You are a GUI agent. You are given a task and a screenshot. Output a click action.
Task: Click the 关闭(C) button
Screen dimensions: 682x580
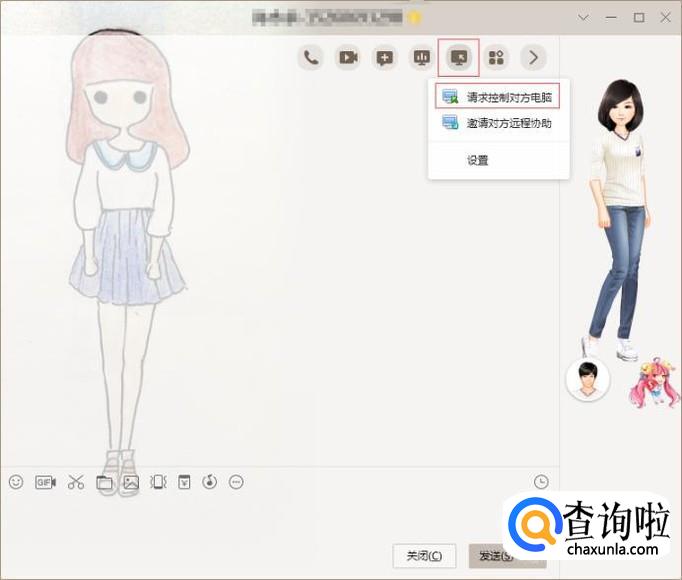click(x=424, y=556)
